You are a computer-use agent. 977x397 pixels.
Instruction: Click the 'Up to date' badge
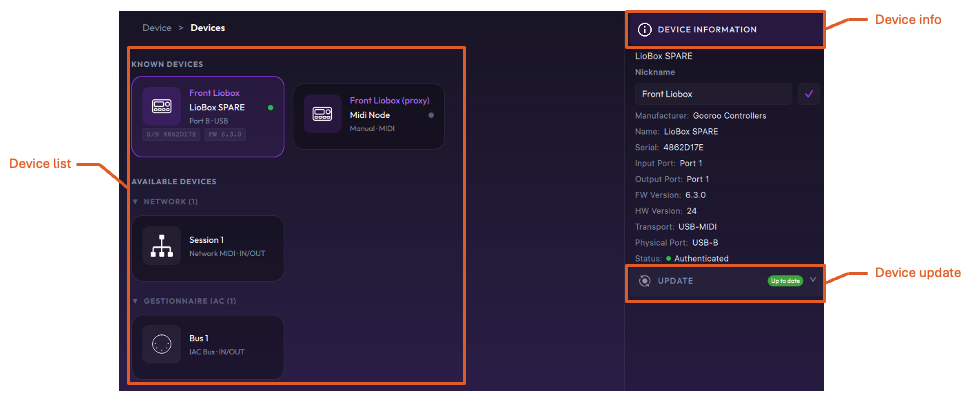pyautogui.click(x=785, y=281)
